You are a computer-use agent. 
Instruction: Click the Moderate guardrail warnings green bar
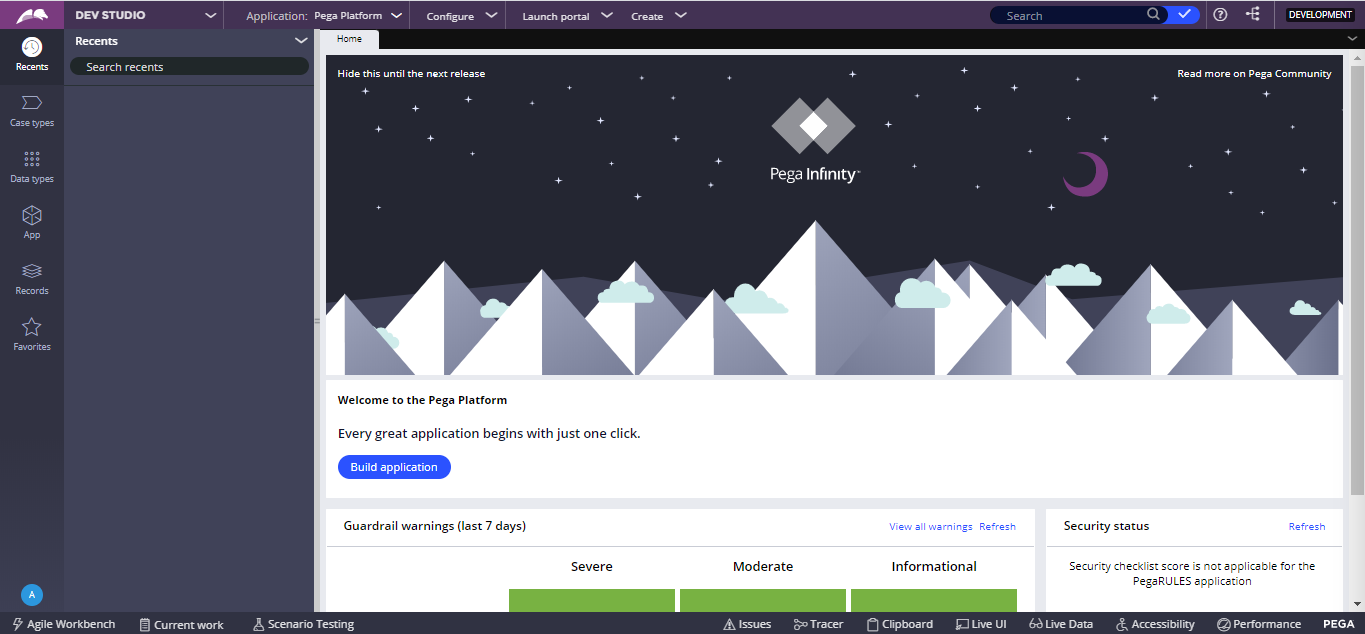click(763, 600)
